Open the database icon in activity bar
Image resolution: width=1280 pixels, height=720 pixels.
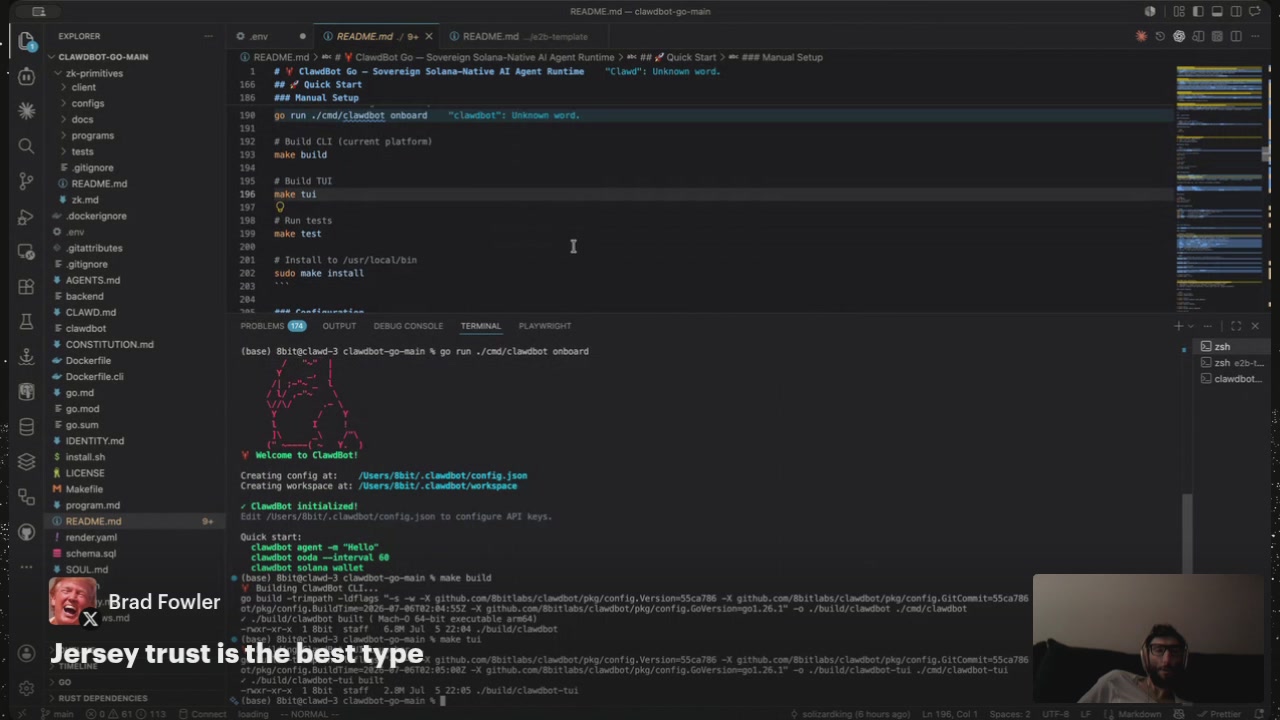coord(27,427)
